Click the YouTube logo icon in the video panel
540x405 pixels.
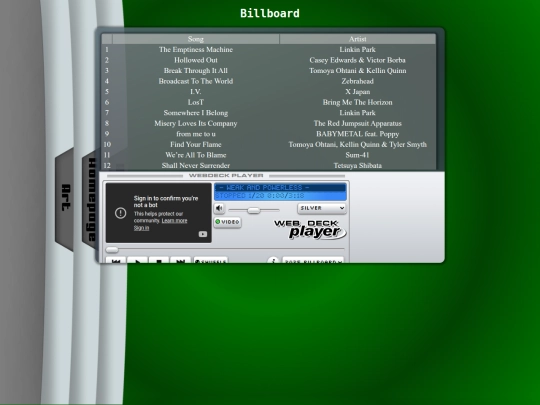pyautogui.click(x=203, y=234)
